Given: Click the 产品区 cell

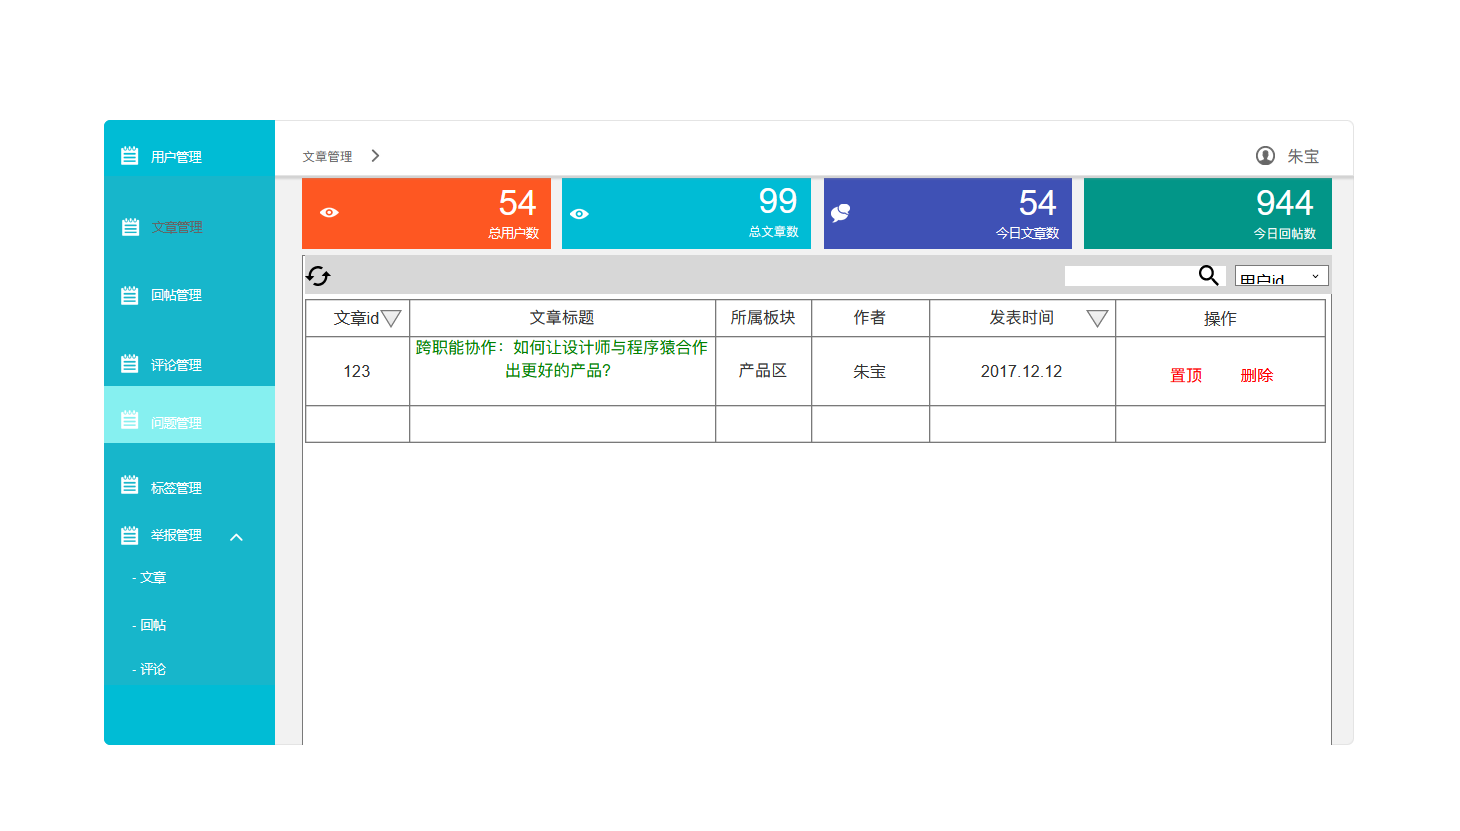Looking at the screenshot, I should click(x=763, y=371).
